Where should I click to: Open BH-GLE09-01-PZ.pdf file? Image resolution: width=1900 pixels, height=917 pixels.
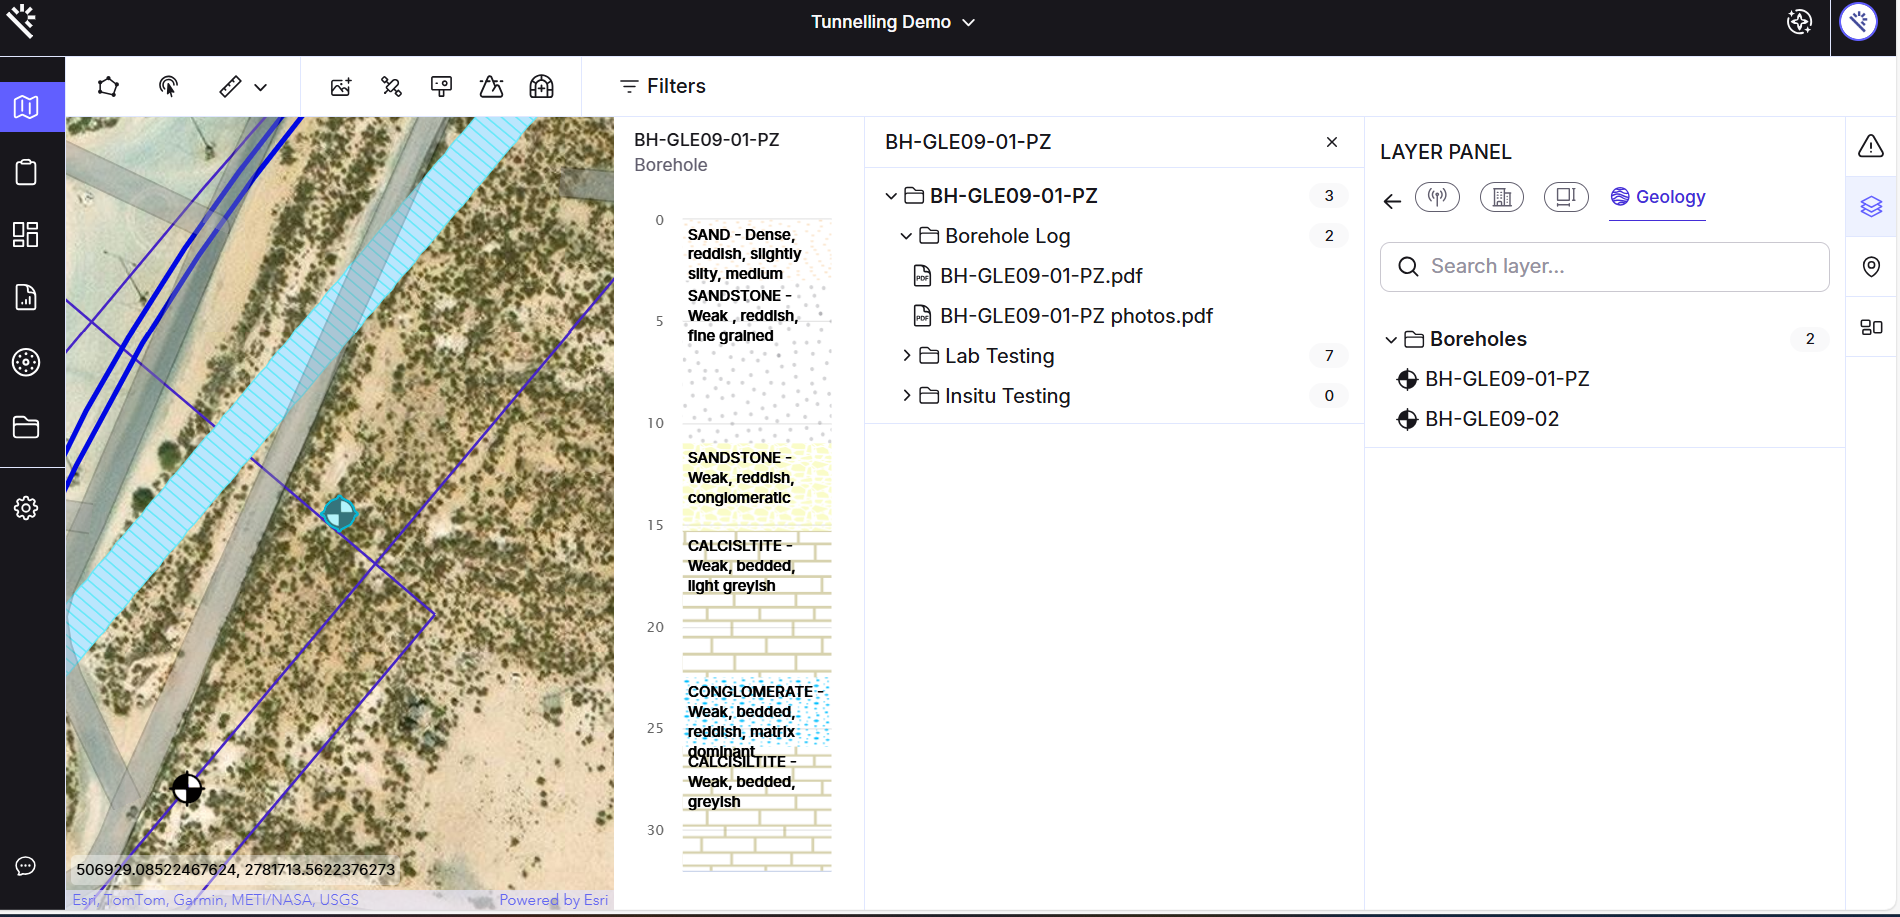(x=1040, y=276)
